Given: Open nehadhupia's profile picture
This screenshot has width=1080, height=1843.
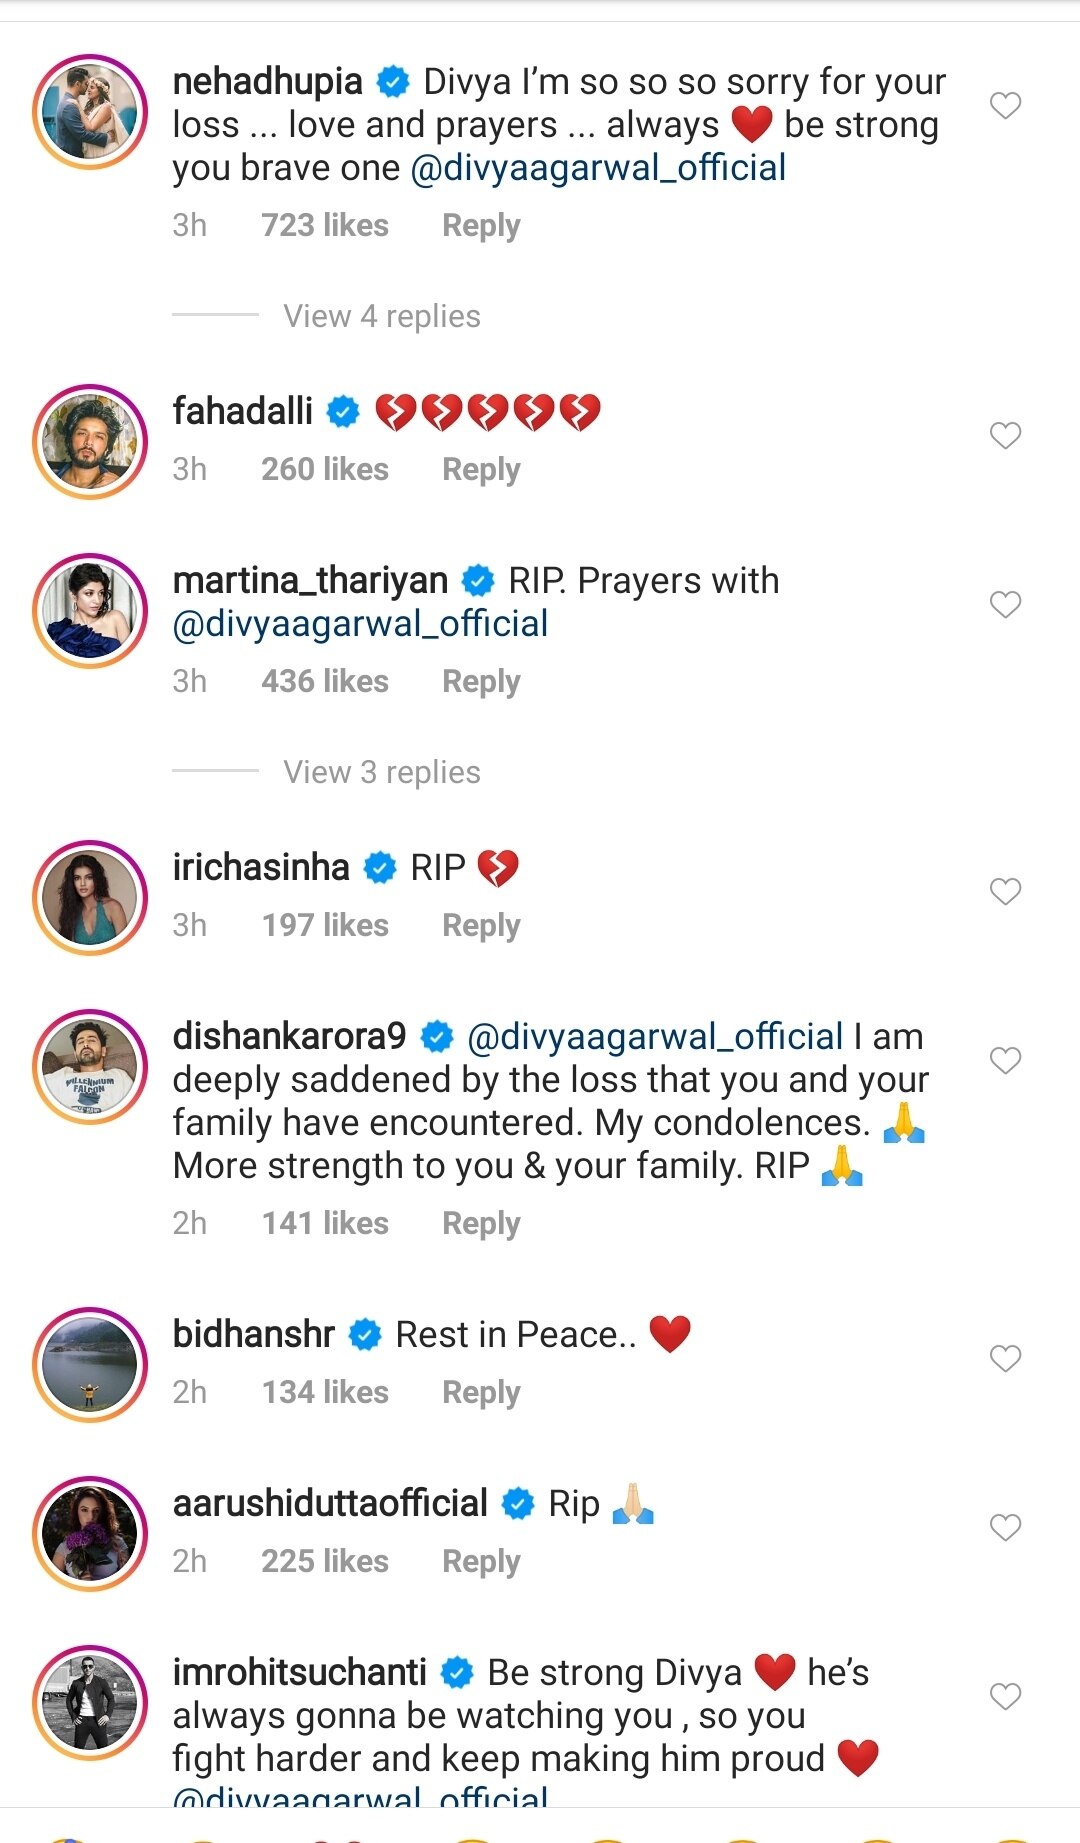Looking at the screenshot, I should [90, 112].
